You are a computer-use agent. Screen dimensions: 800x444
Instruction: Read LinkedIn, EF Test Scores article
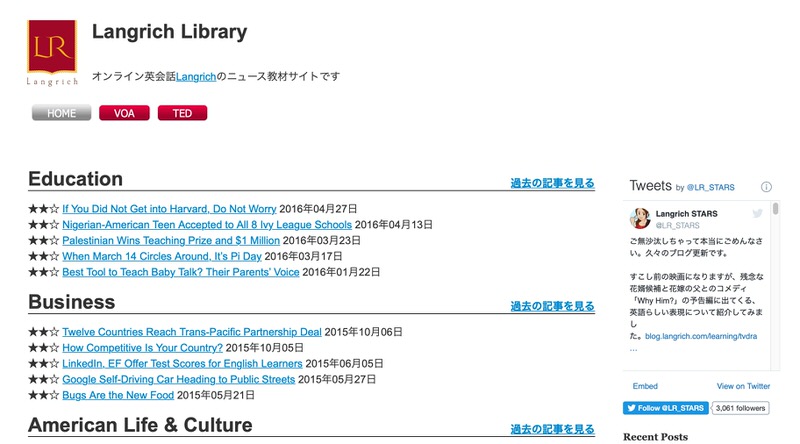(x=182, y=364)
